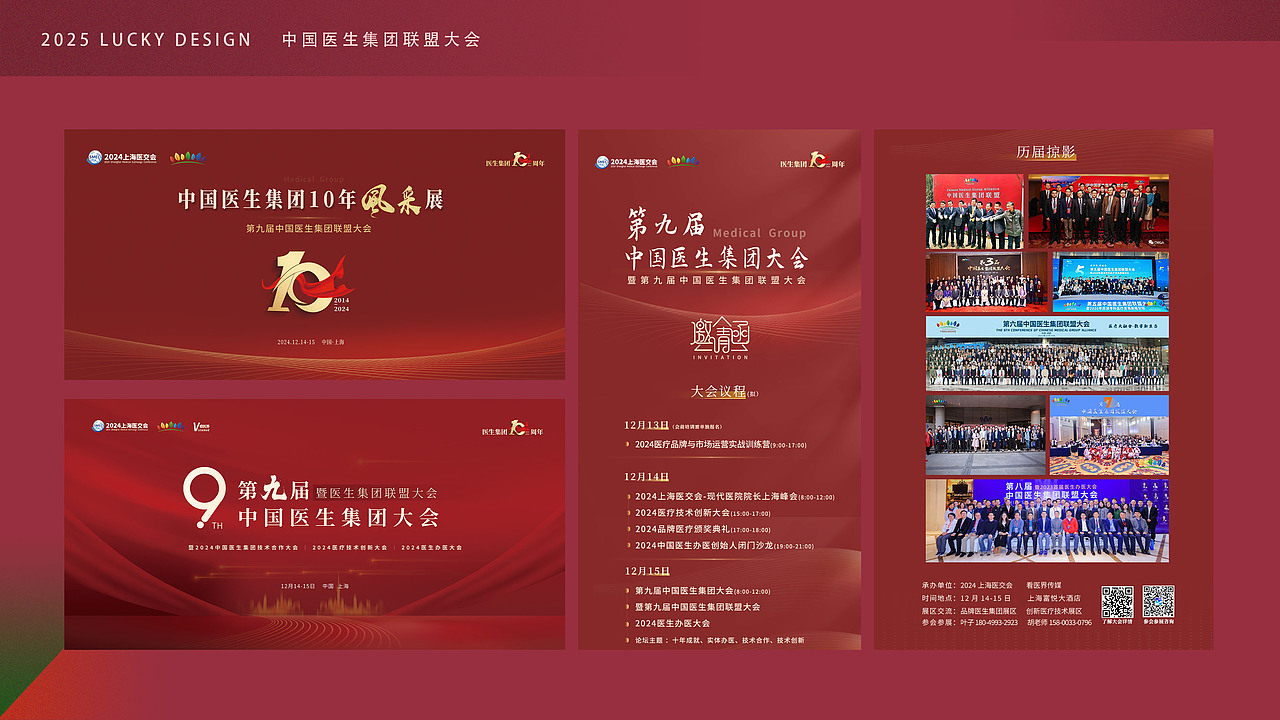Viewport: 1280px width, 720px height.
Task: Click the 2024上海医交会 logo on the invitation poster
Action: [x=627, y=161]
